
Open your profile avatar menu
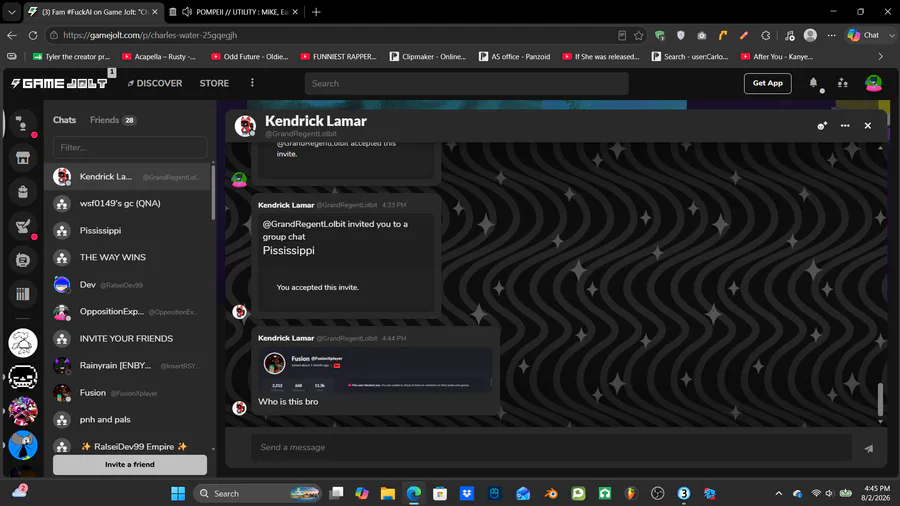click(873, 83)
